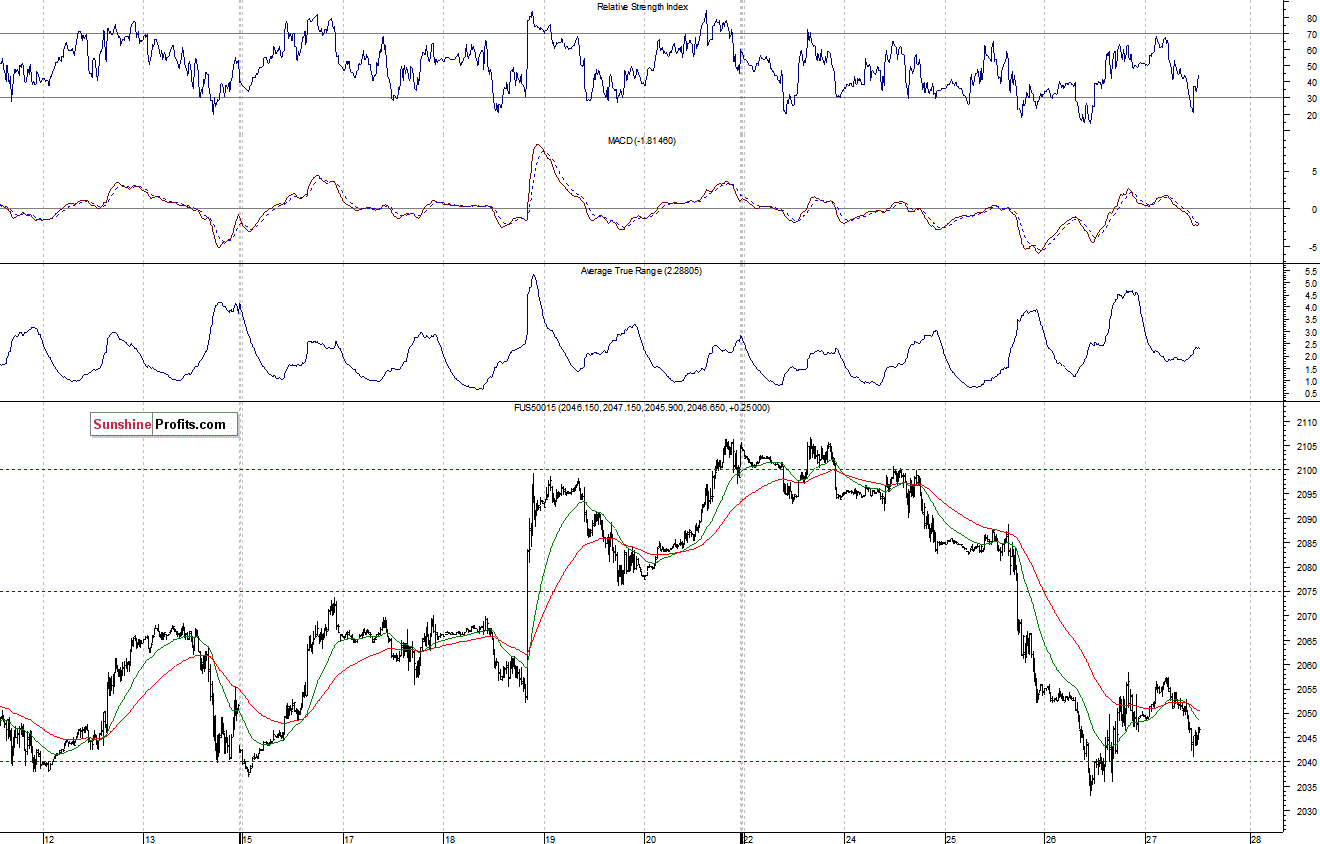The height and width of the screenshot is (844, 1320).
Task: Click date label 13 on time axis
Action: (x=148, y=839)
